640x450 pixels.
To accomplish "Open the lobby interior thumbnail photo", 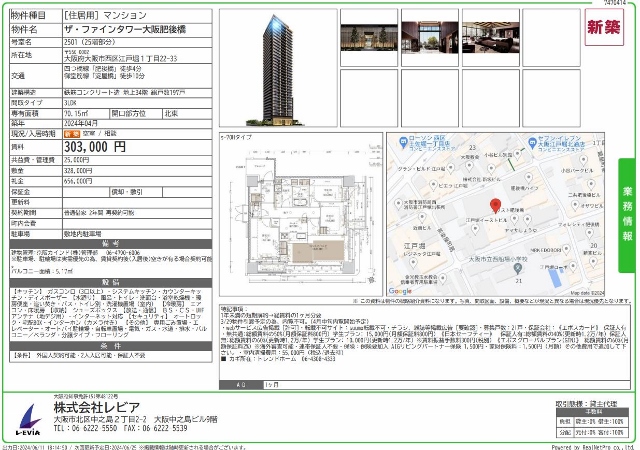I will coord(430,38).
